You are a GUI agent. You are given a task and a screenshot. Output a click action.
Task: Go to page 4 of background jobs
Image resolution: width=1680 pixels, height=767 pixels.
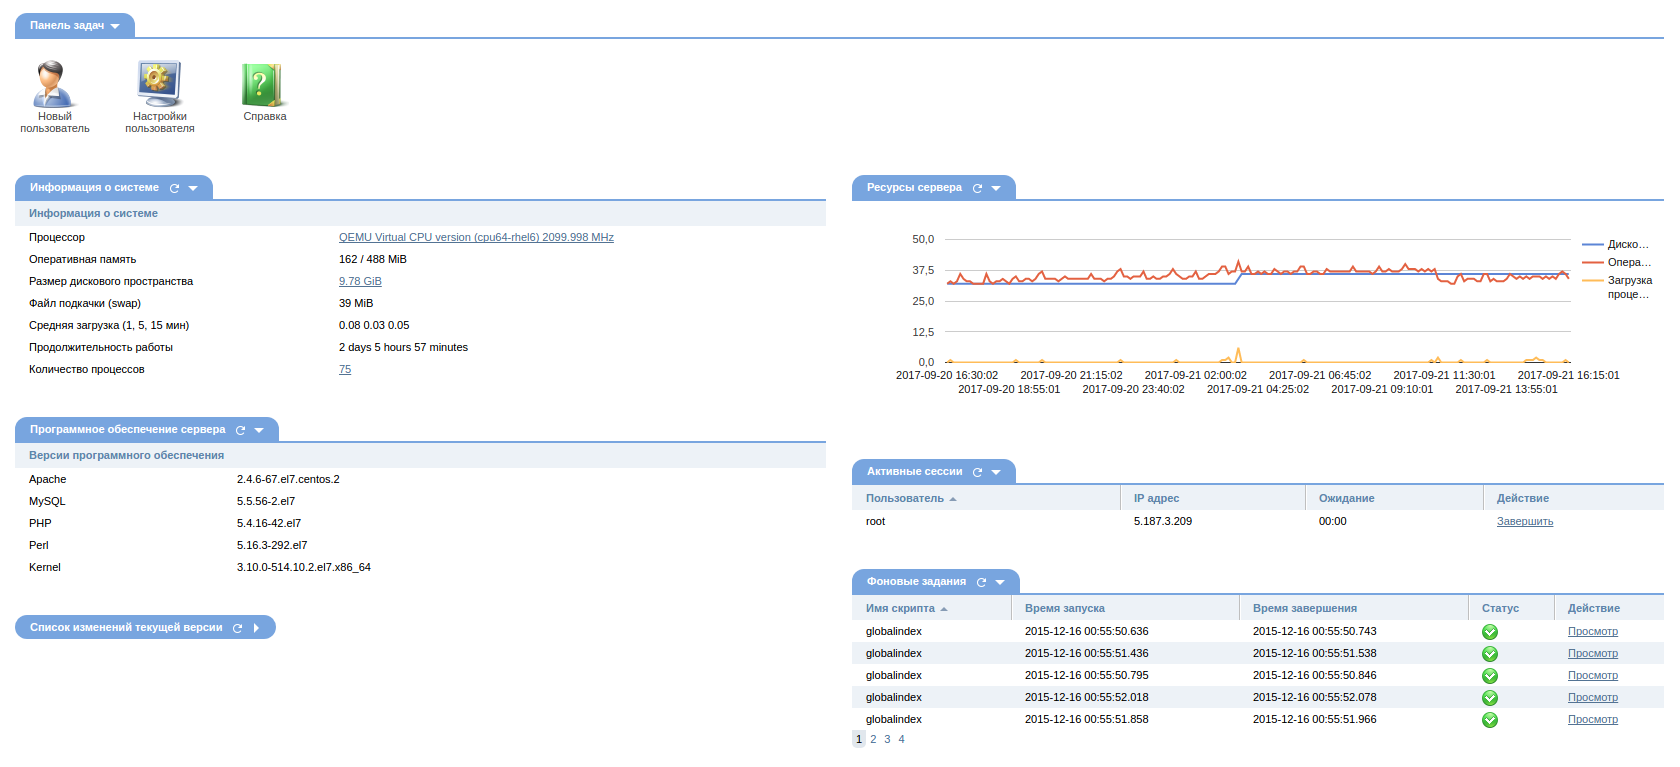tap(901, 740)
